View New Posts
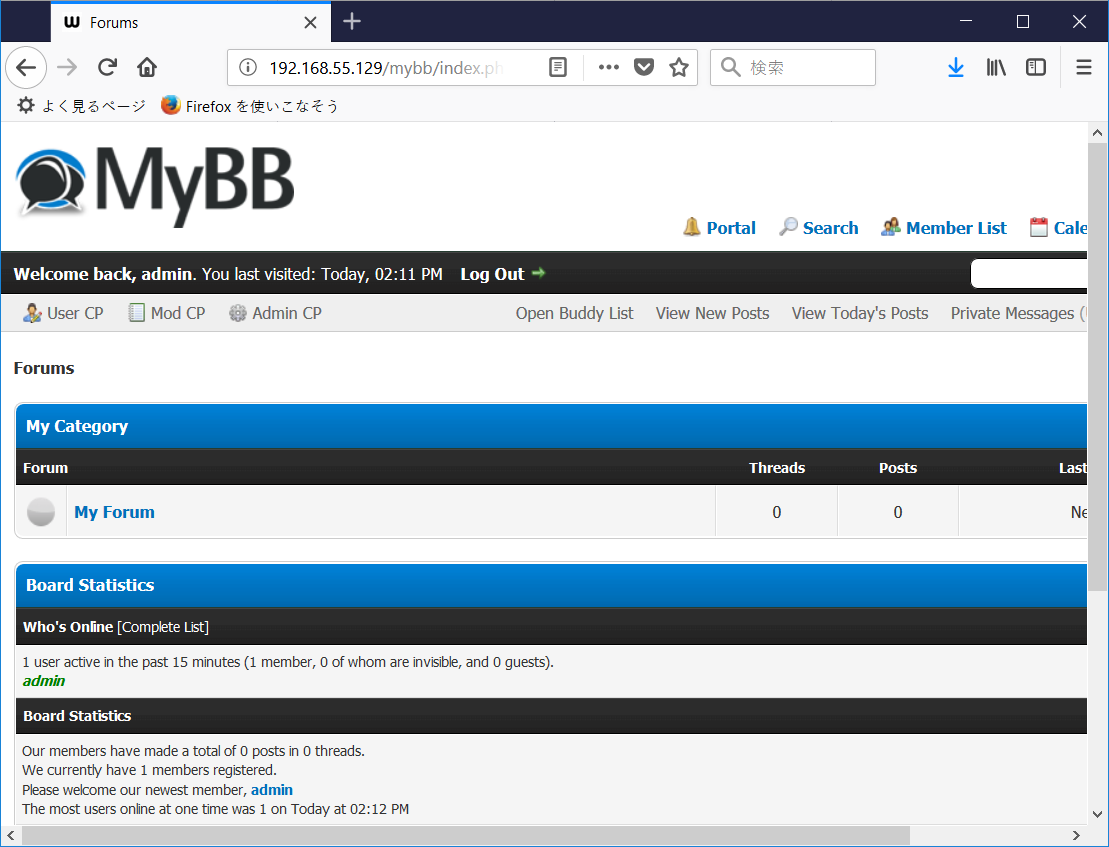 point(712,313)
